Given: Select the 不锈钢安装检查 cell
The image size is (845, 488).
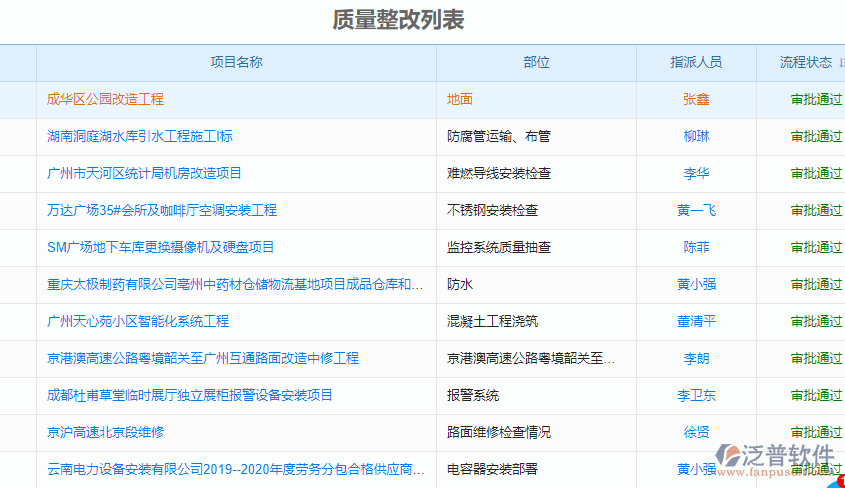Looking at the screenshot, I should point(492,210).
